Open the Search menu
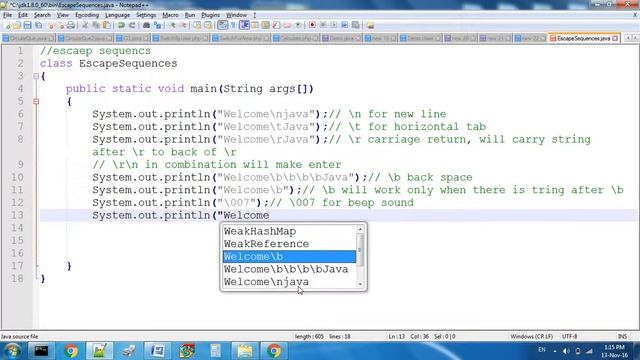The image size is (640, 360). pos(42,15)
